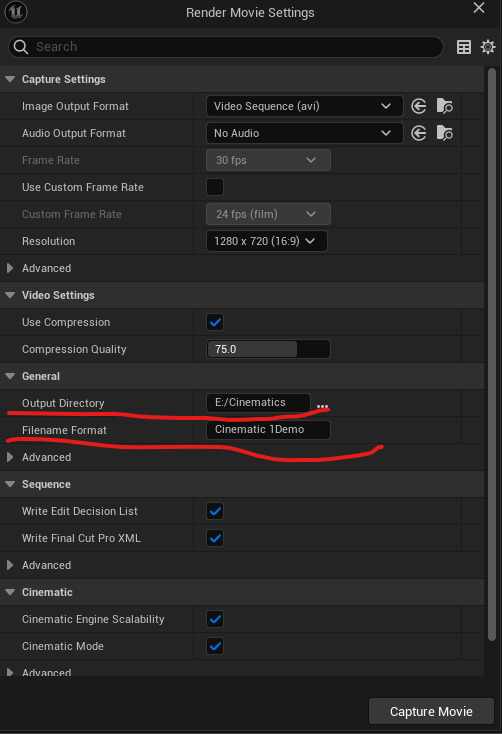This screenshot has width=502, height=734.
Task: Click the Unreal Engine logo icon
Action: (16, 12)
